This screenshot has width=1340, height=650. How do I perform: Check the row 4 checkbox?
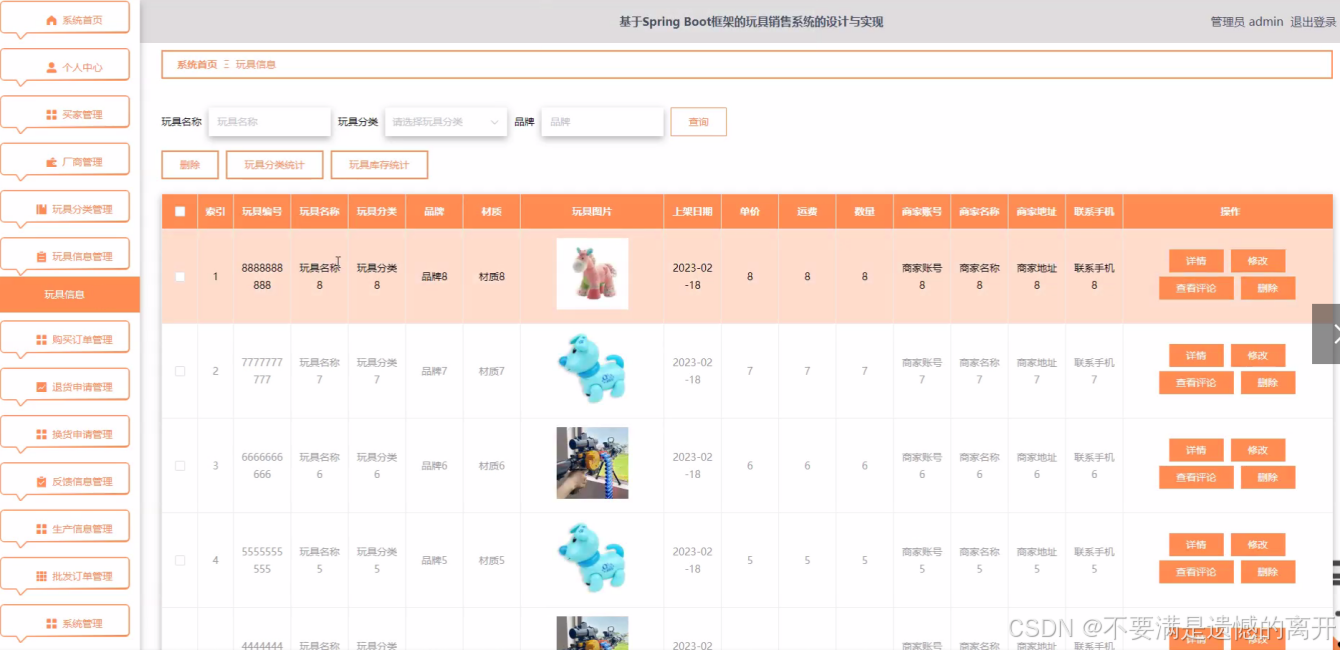tap(180, 560)
